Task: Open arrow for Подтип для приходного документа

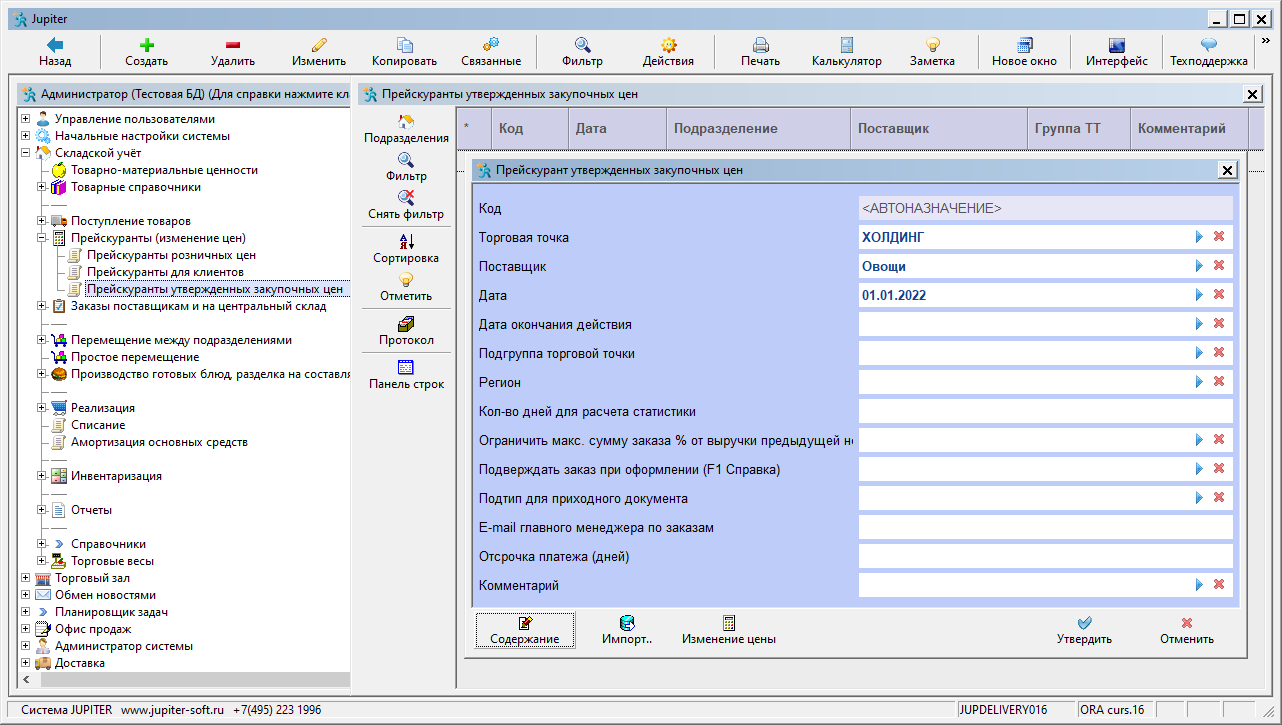Action: 1199,498
